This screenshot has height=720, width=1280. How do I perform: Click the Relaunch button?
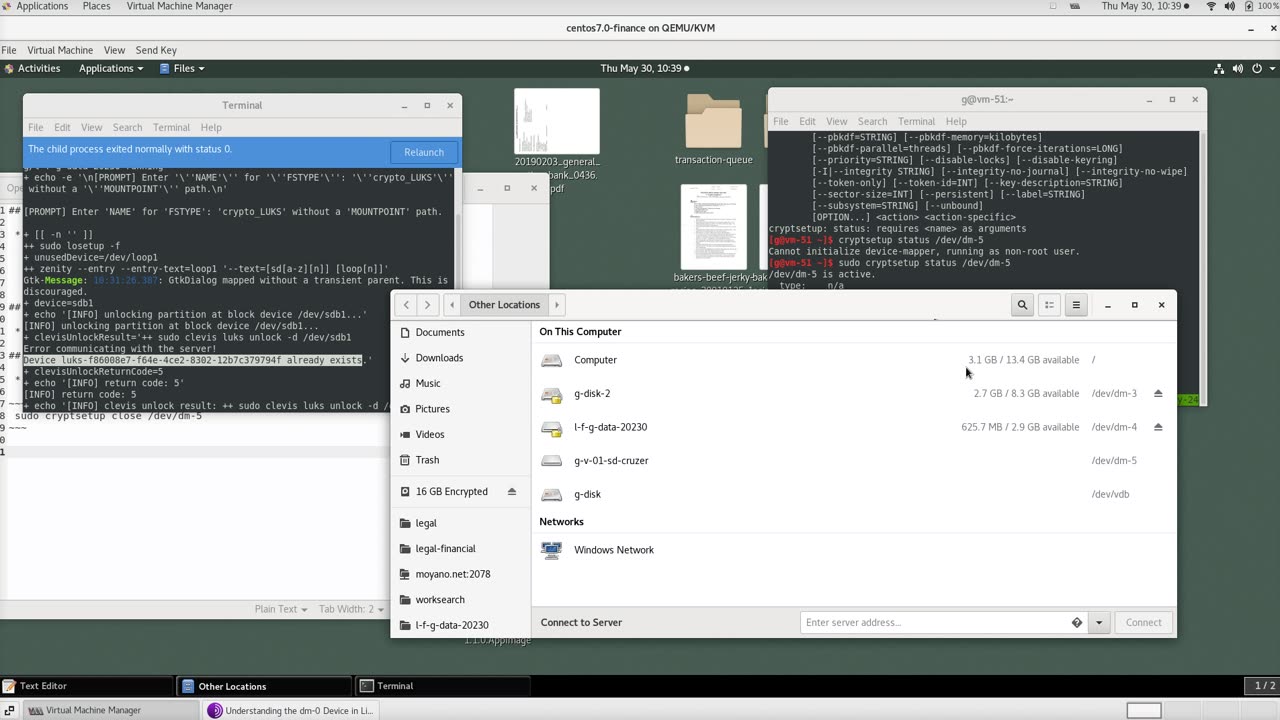click(424, 152)
